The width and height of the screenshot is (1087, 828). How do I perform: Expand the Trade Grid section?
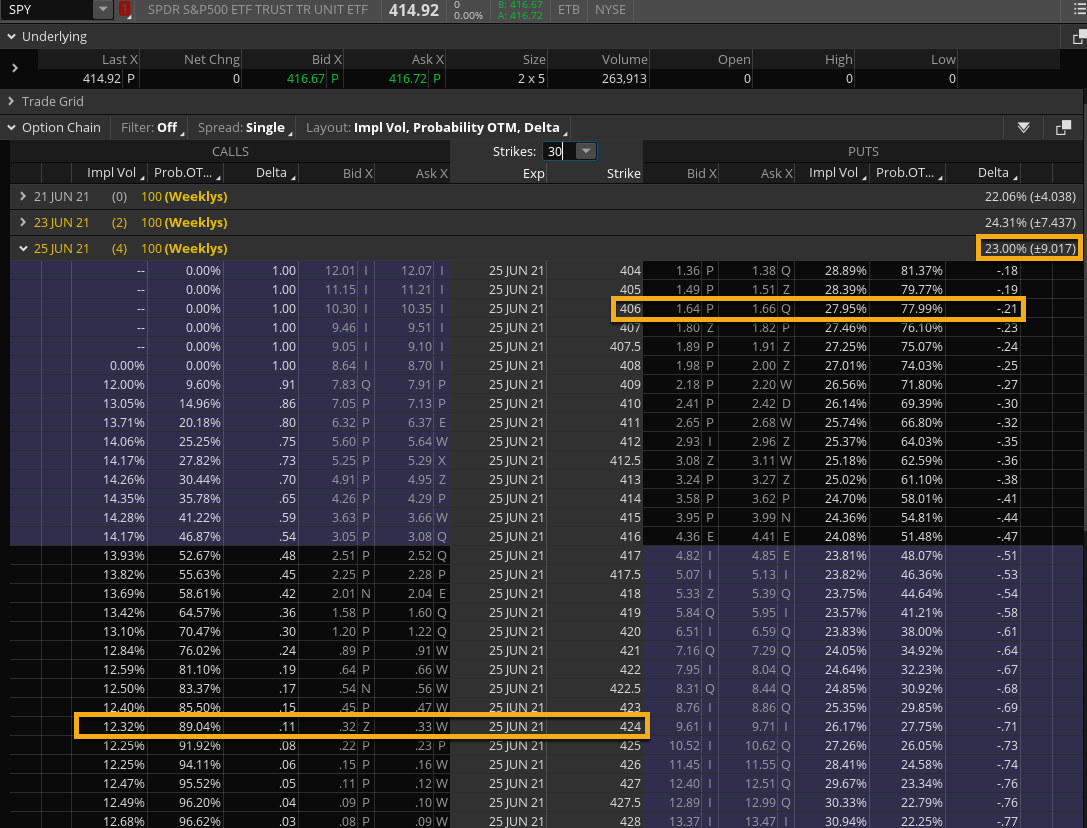12,102
